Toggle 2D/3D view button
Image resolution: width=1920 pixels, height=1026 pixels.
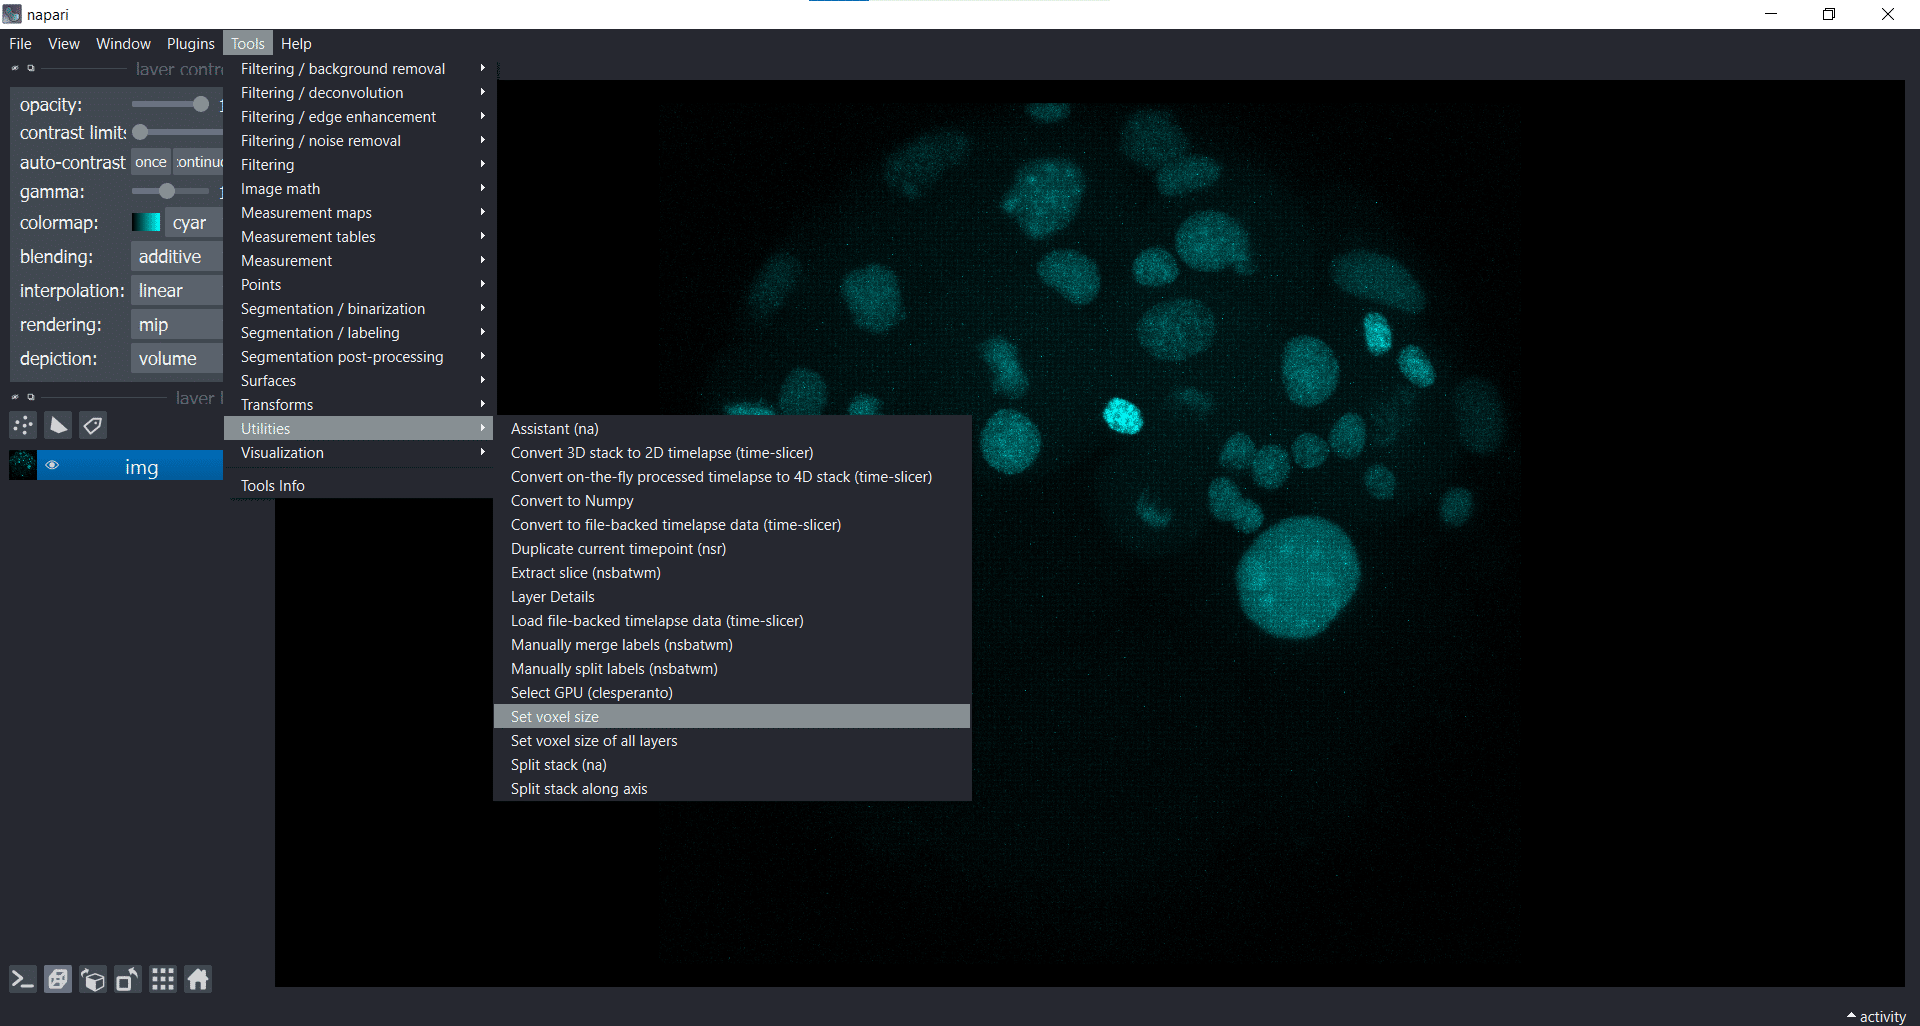(x=58, y=980)
